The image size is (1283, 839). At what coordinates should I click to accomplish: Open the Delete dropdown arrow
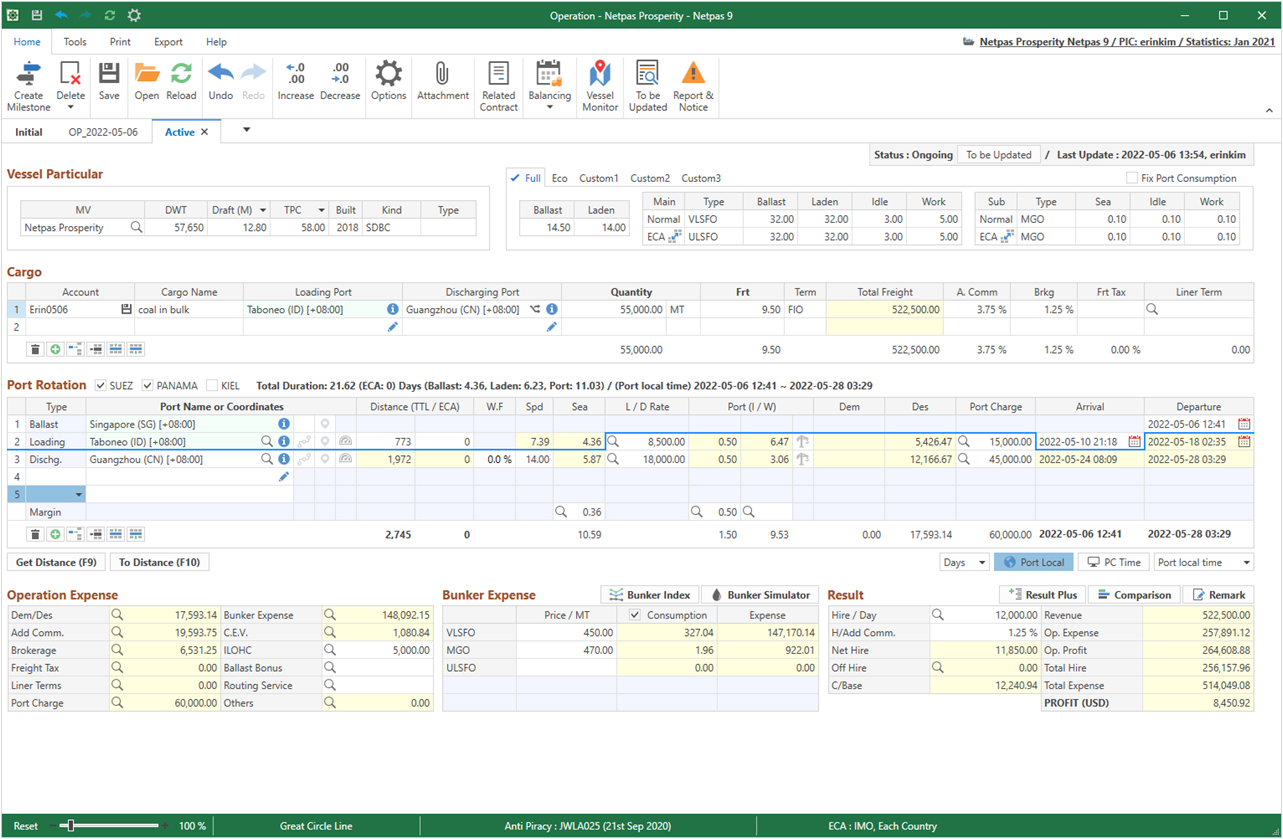click(71, 107)
